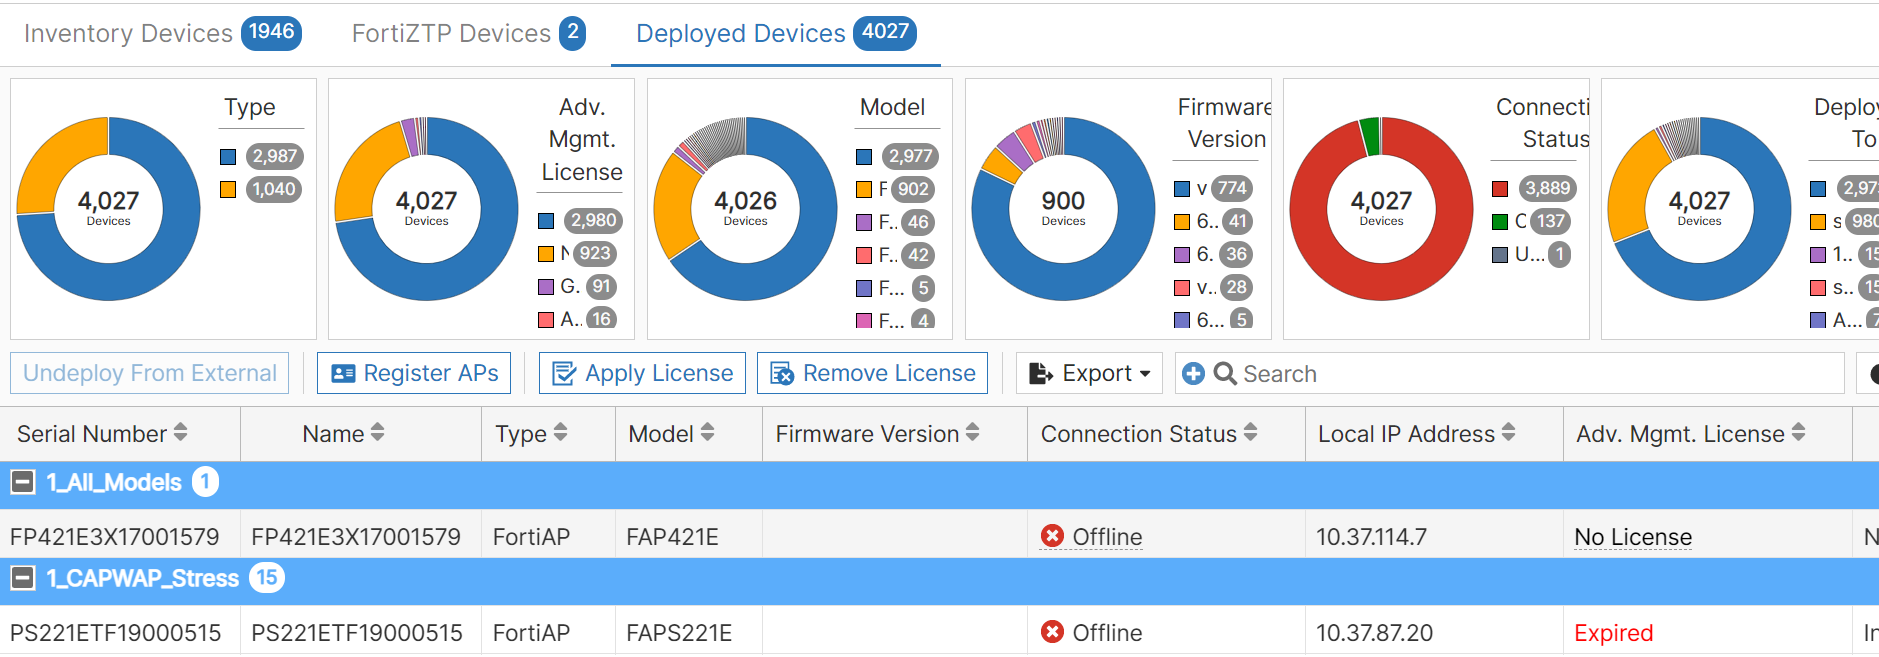Click purple swatch 46 in Model legend

coord(864,222)
